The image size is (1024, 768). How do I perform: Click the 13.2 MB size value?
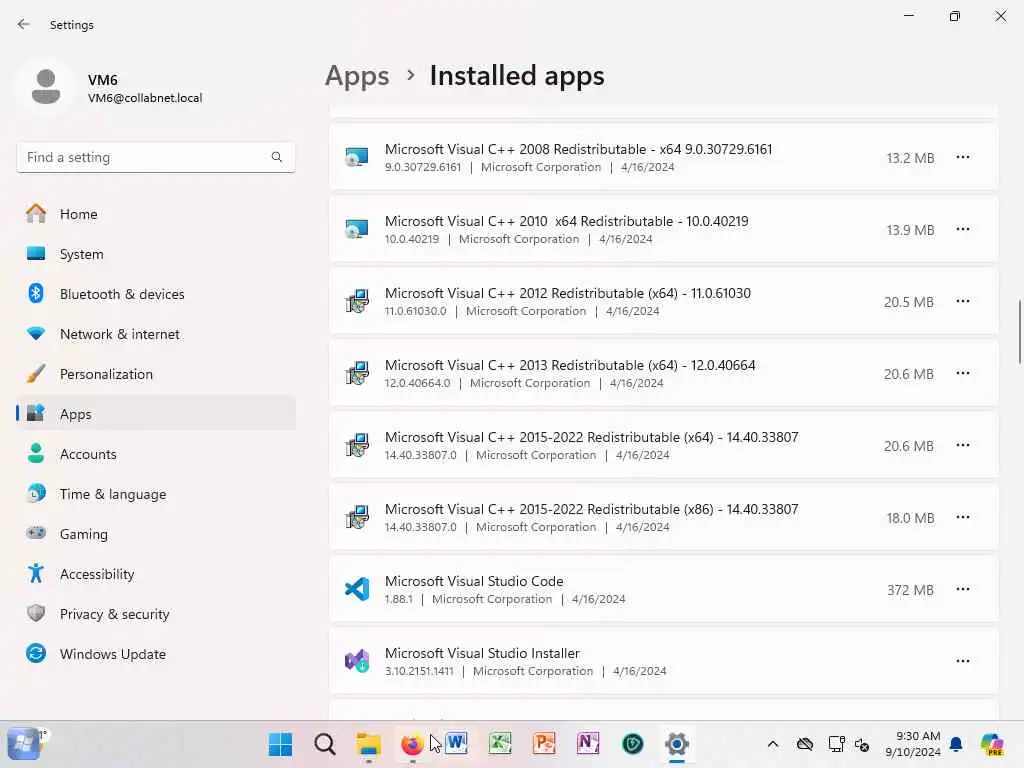click(910, 158)
